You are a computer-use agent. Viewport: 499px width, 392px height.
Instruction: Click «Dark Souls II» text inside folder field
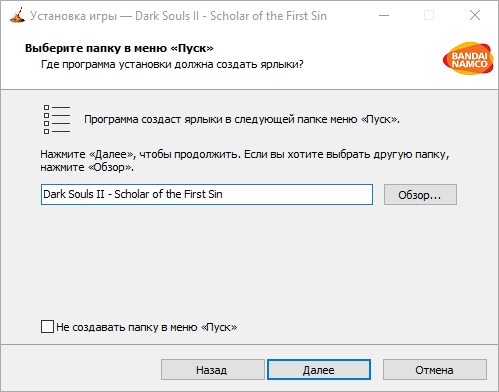point(74,194)
